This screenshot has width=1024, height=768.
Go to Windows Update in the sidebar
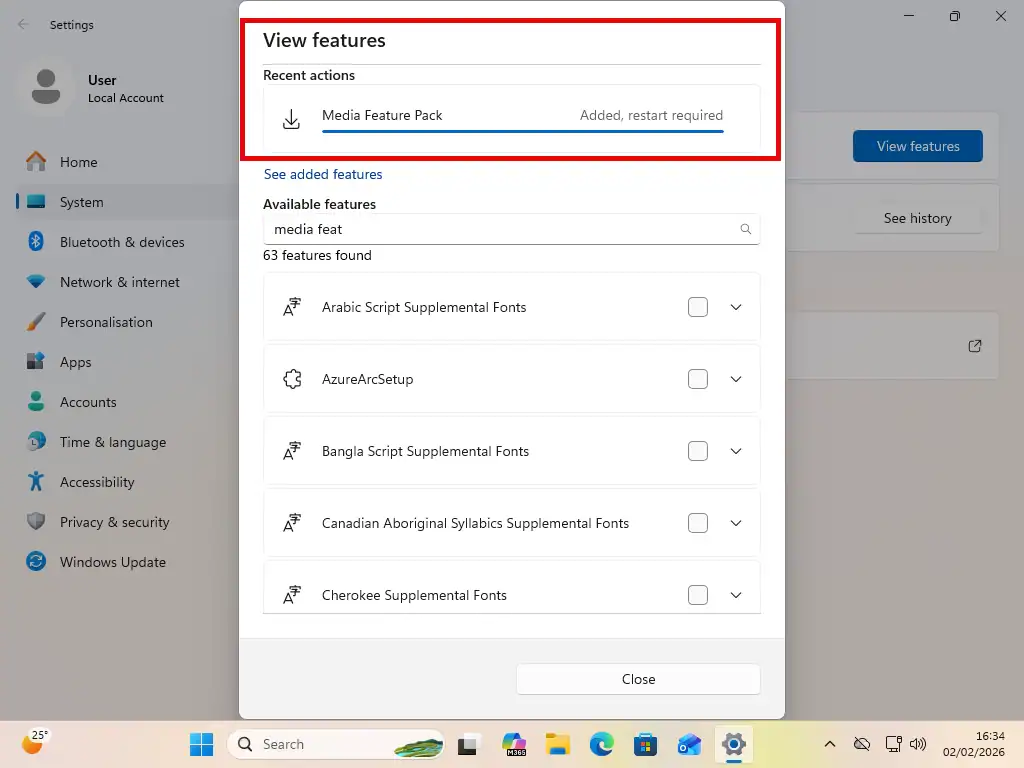[x=112, y=562]
